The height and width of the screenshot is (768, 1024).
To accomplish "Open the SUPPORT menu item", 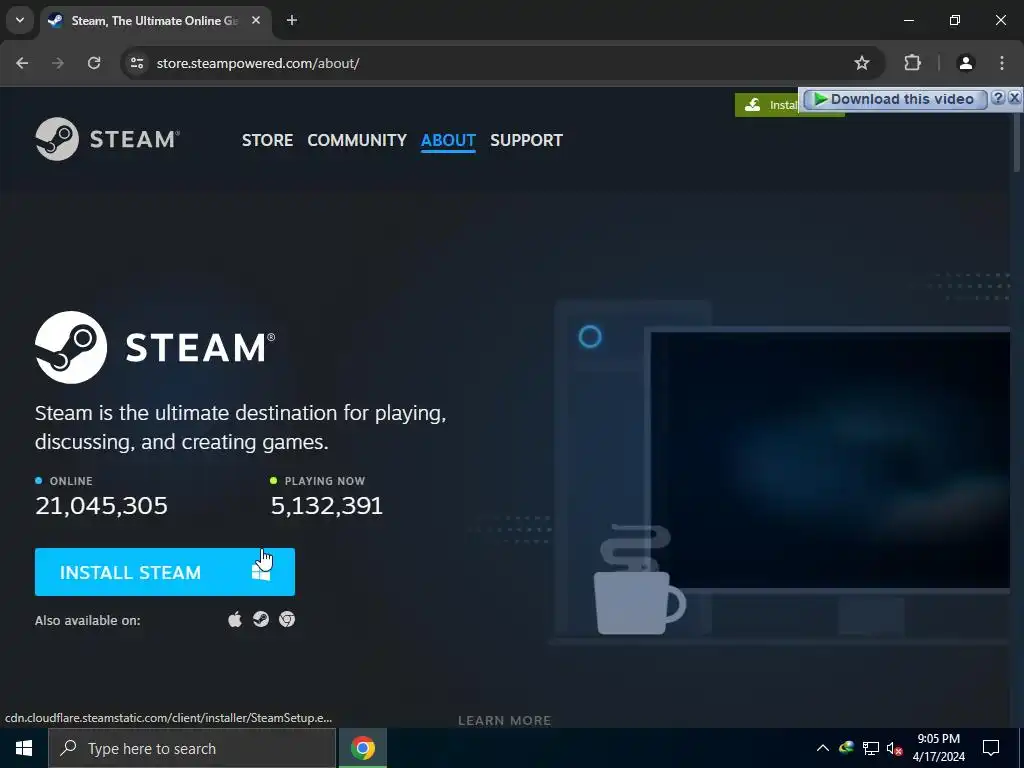I will (x=526, y=140).
